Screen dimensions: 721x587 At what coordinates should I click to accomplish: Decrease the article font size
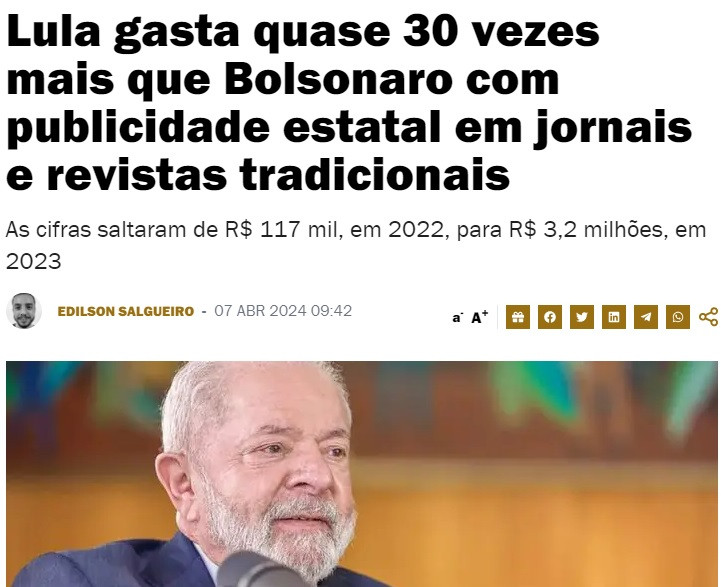[457, 318]
